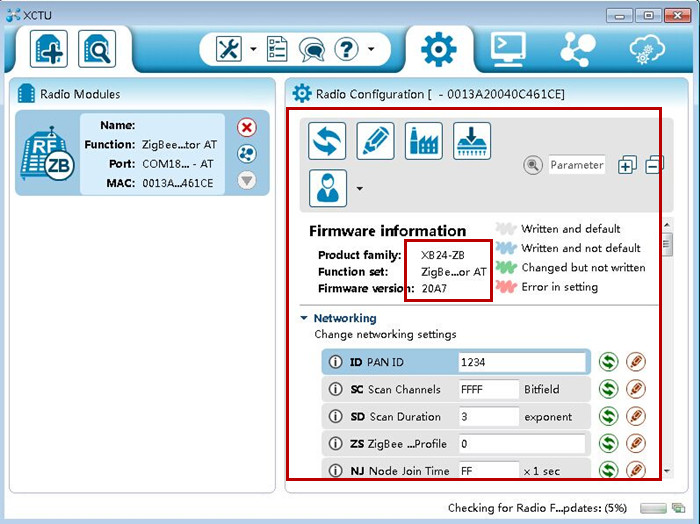Screen dimensions: 700x524
Task: Load factory default settings icon
Action: 424,141
